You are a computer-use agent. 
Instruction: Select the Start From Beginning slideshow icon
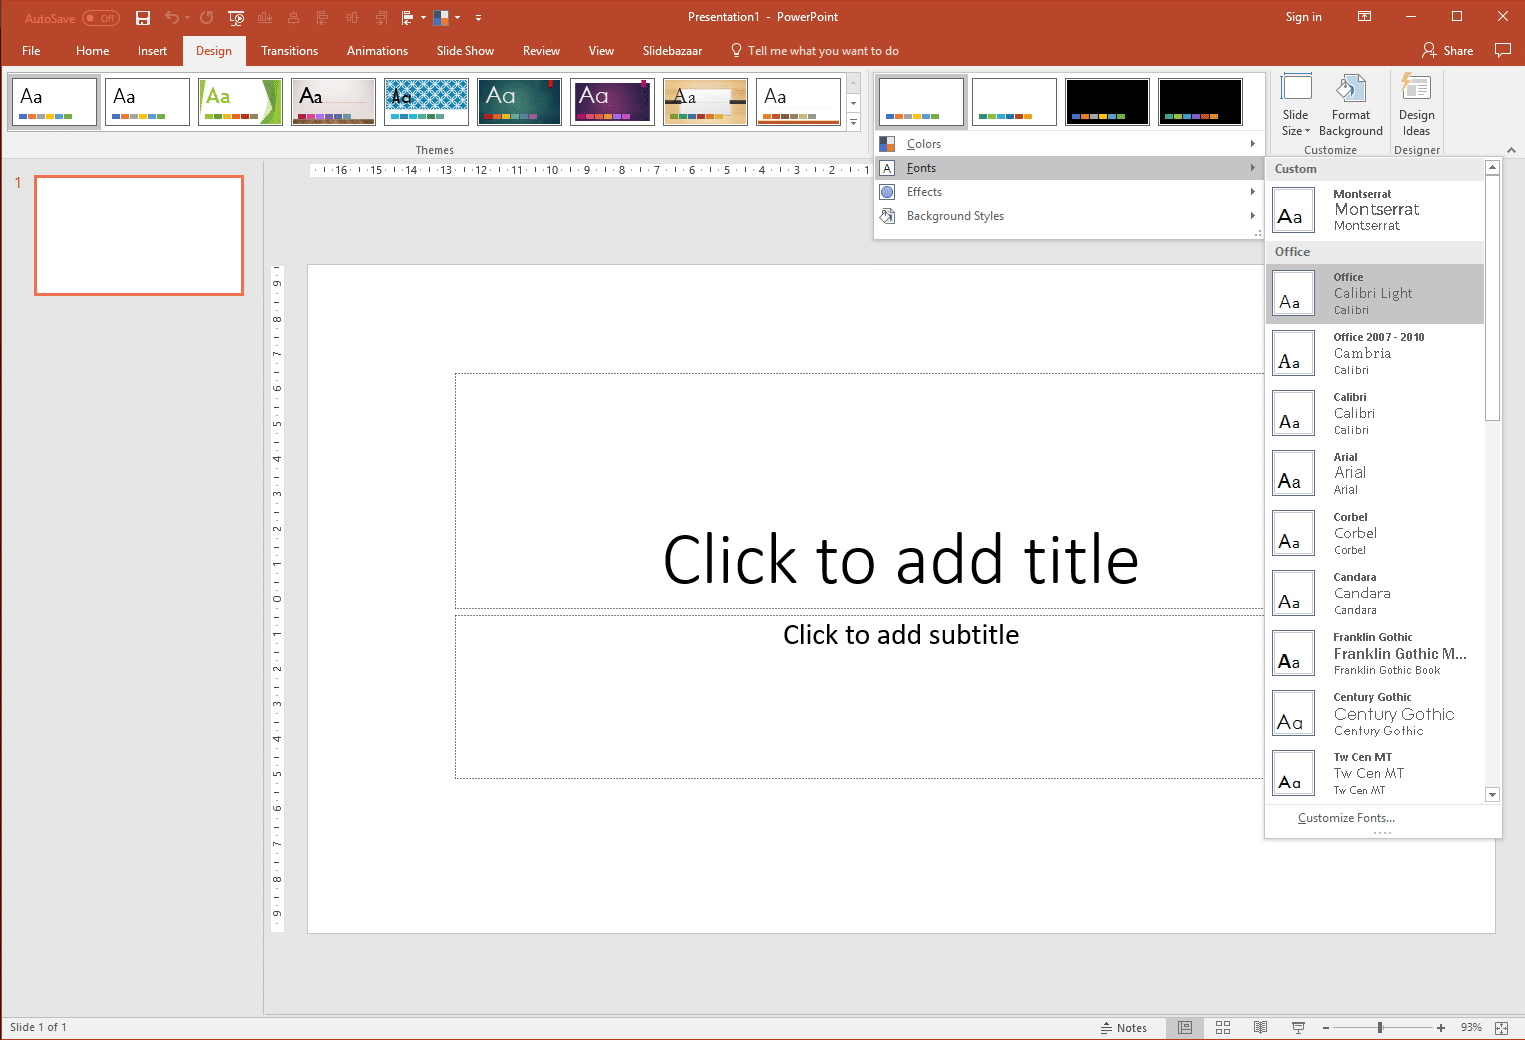click(x=236, y=17)
